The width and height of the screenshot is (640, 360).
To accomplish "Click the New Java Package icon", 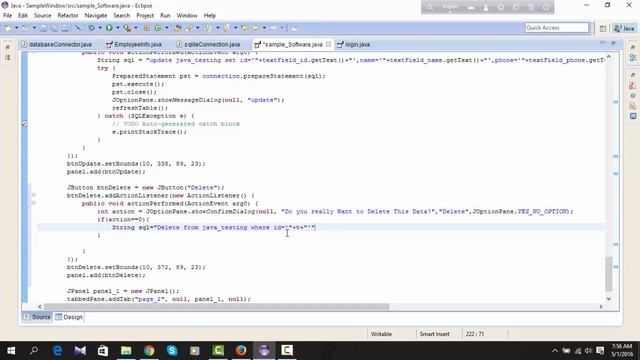I will tap(147, 28).
